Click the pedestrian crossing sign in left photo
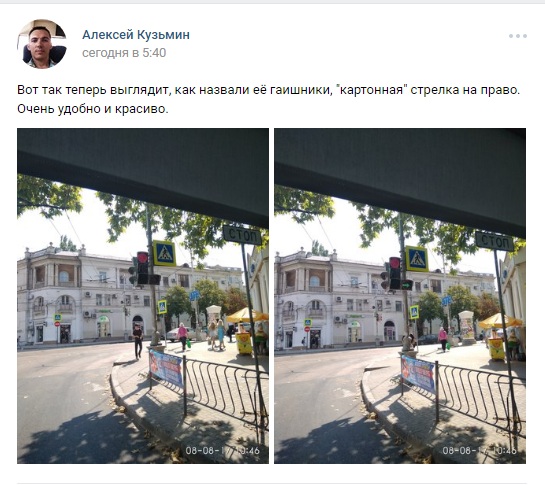The height and width of the screenshot is (485, 545). [164, 253]
